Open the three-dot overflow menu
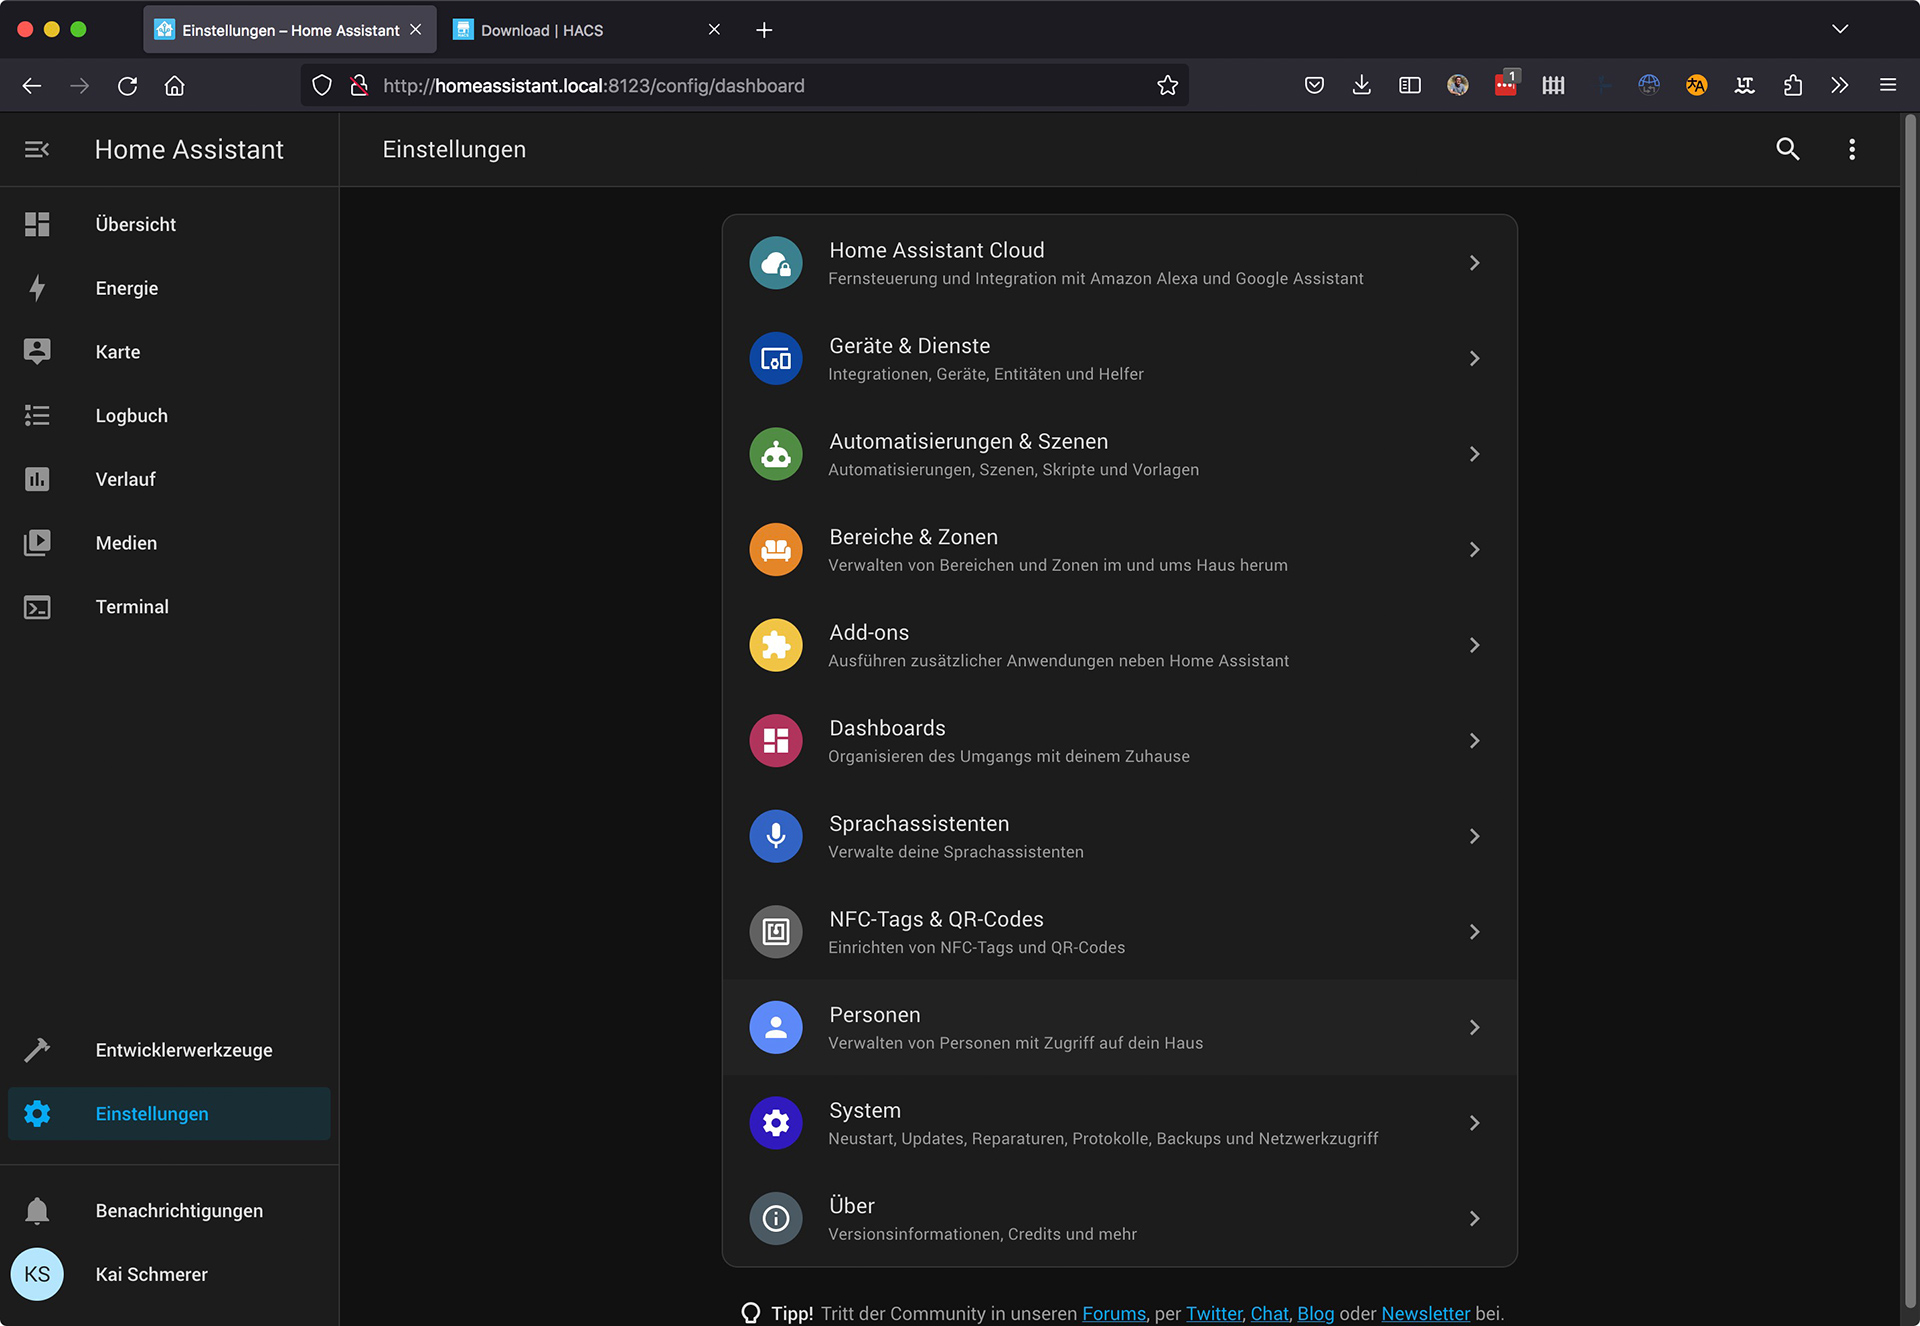1920x1326 pixels. coord(1852,149)
